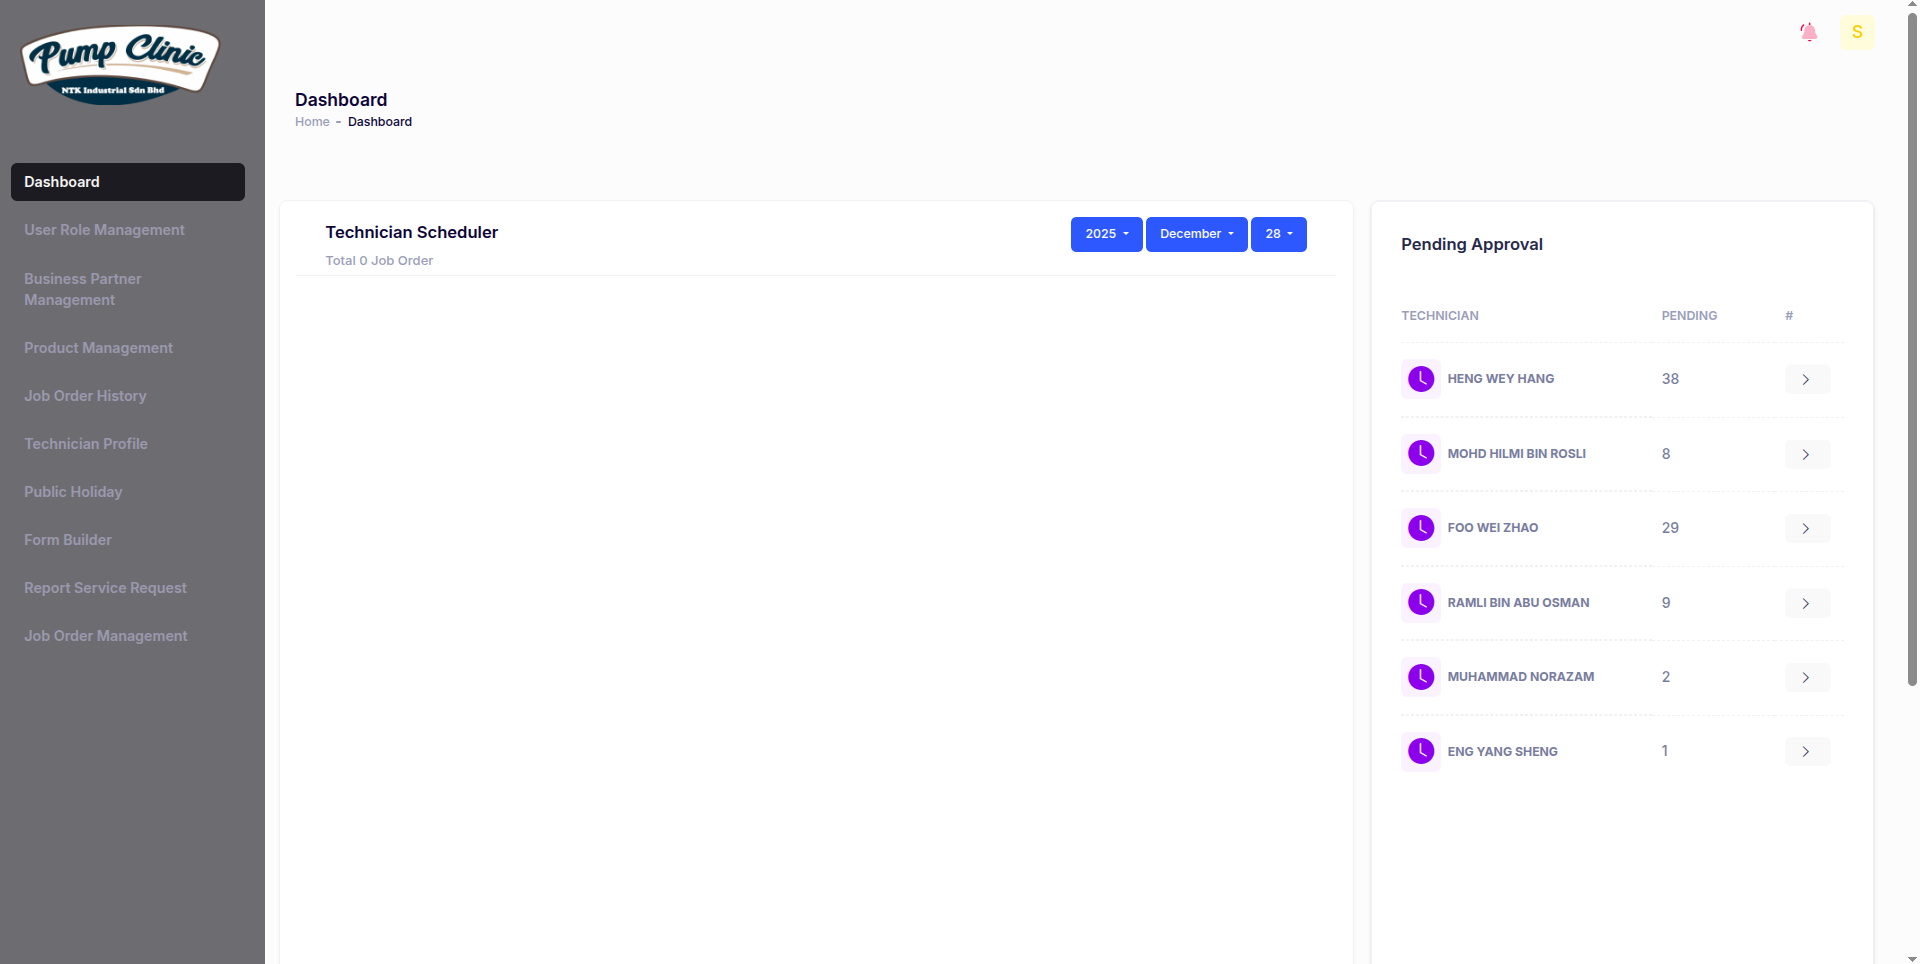Click clock icon beside ENG YANG SHENG
This screenshot has width=1920, height=964.
pyautogui.click(x=1421, y=752)
